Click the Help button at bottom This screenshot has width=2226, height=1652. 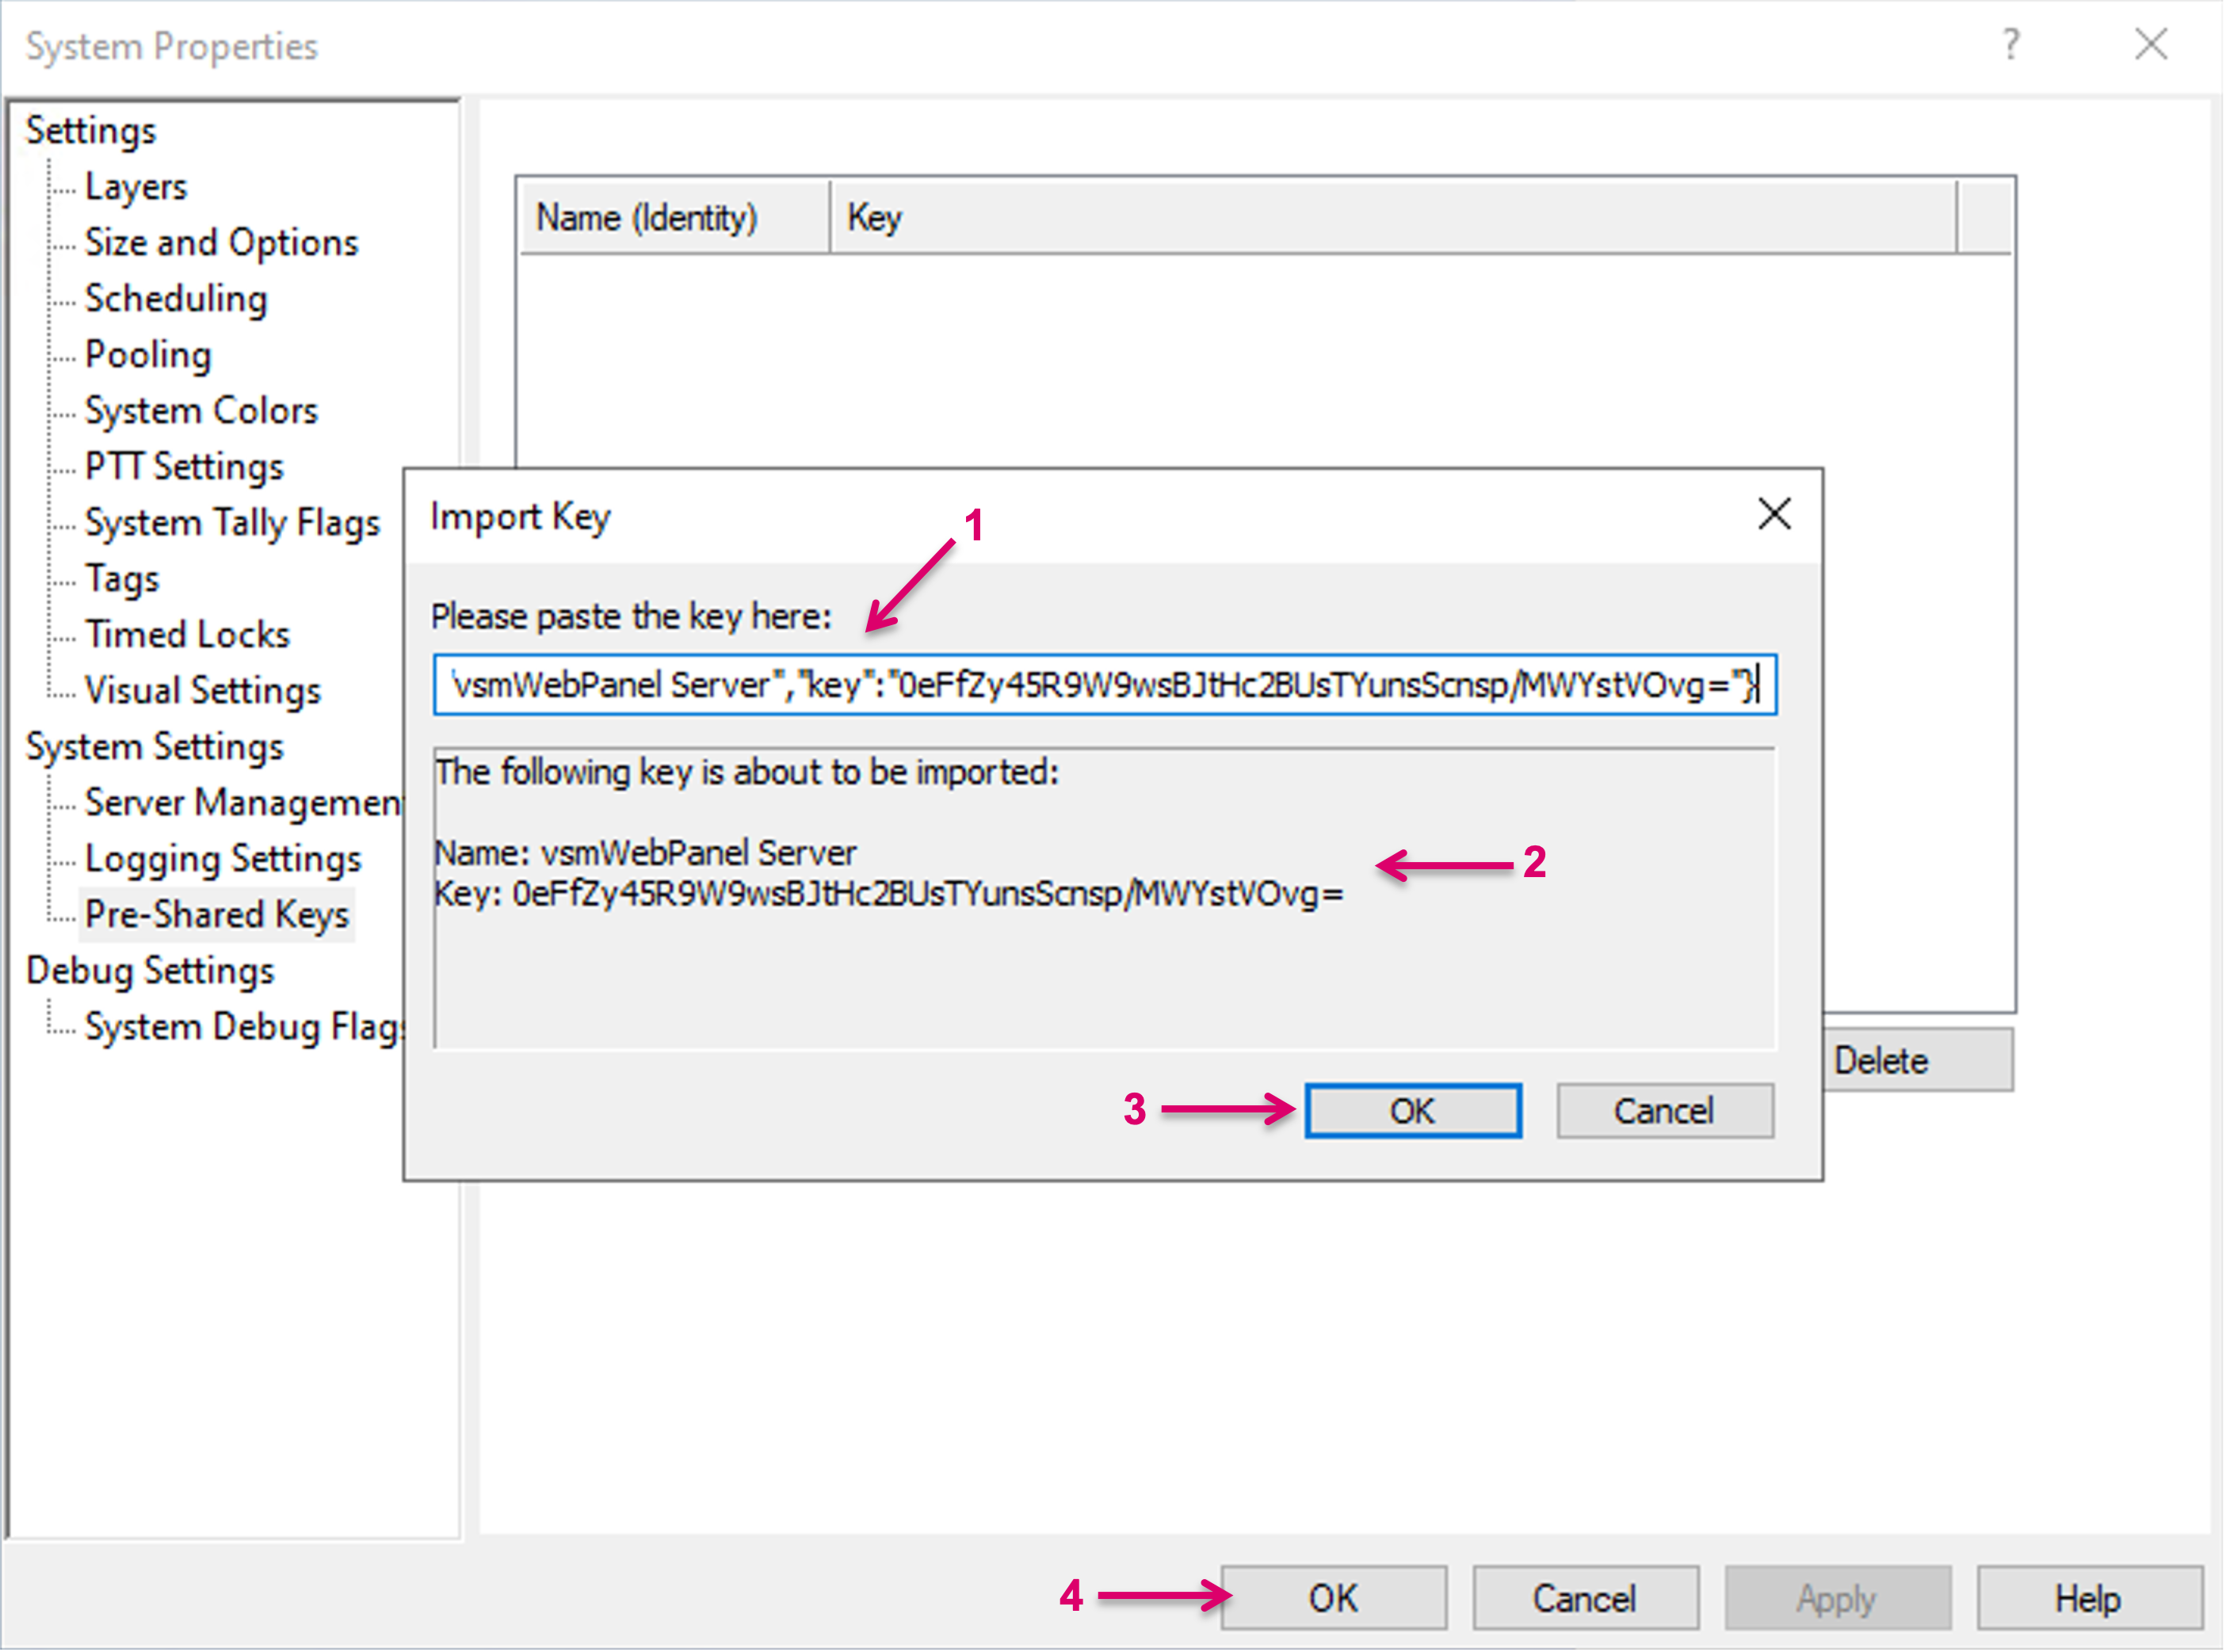pos(2088,1597)
